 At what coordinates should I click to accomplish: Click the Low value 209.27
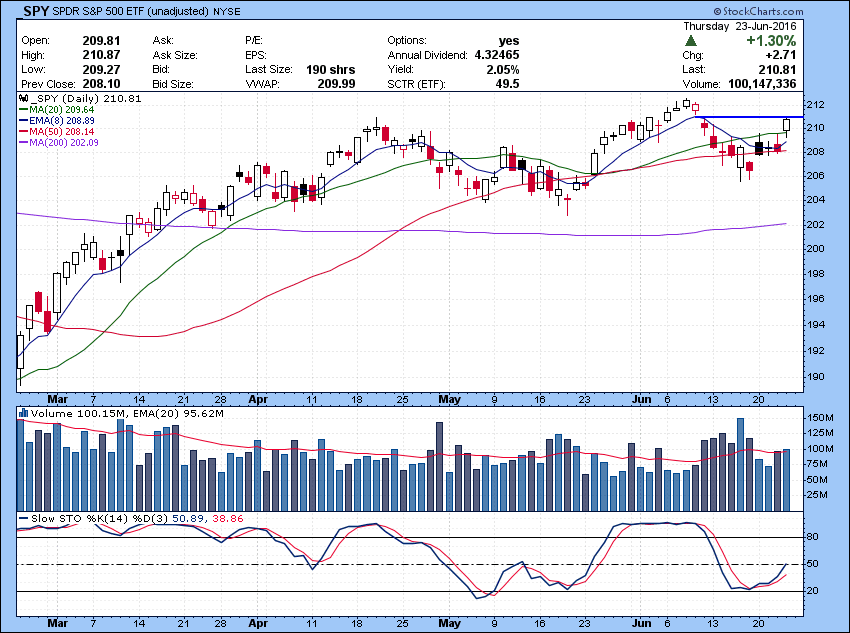(x=101, y=69)
